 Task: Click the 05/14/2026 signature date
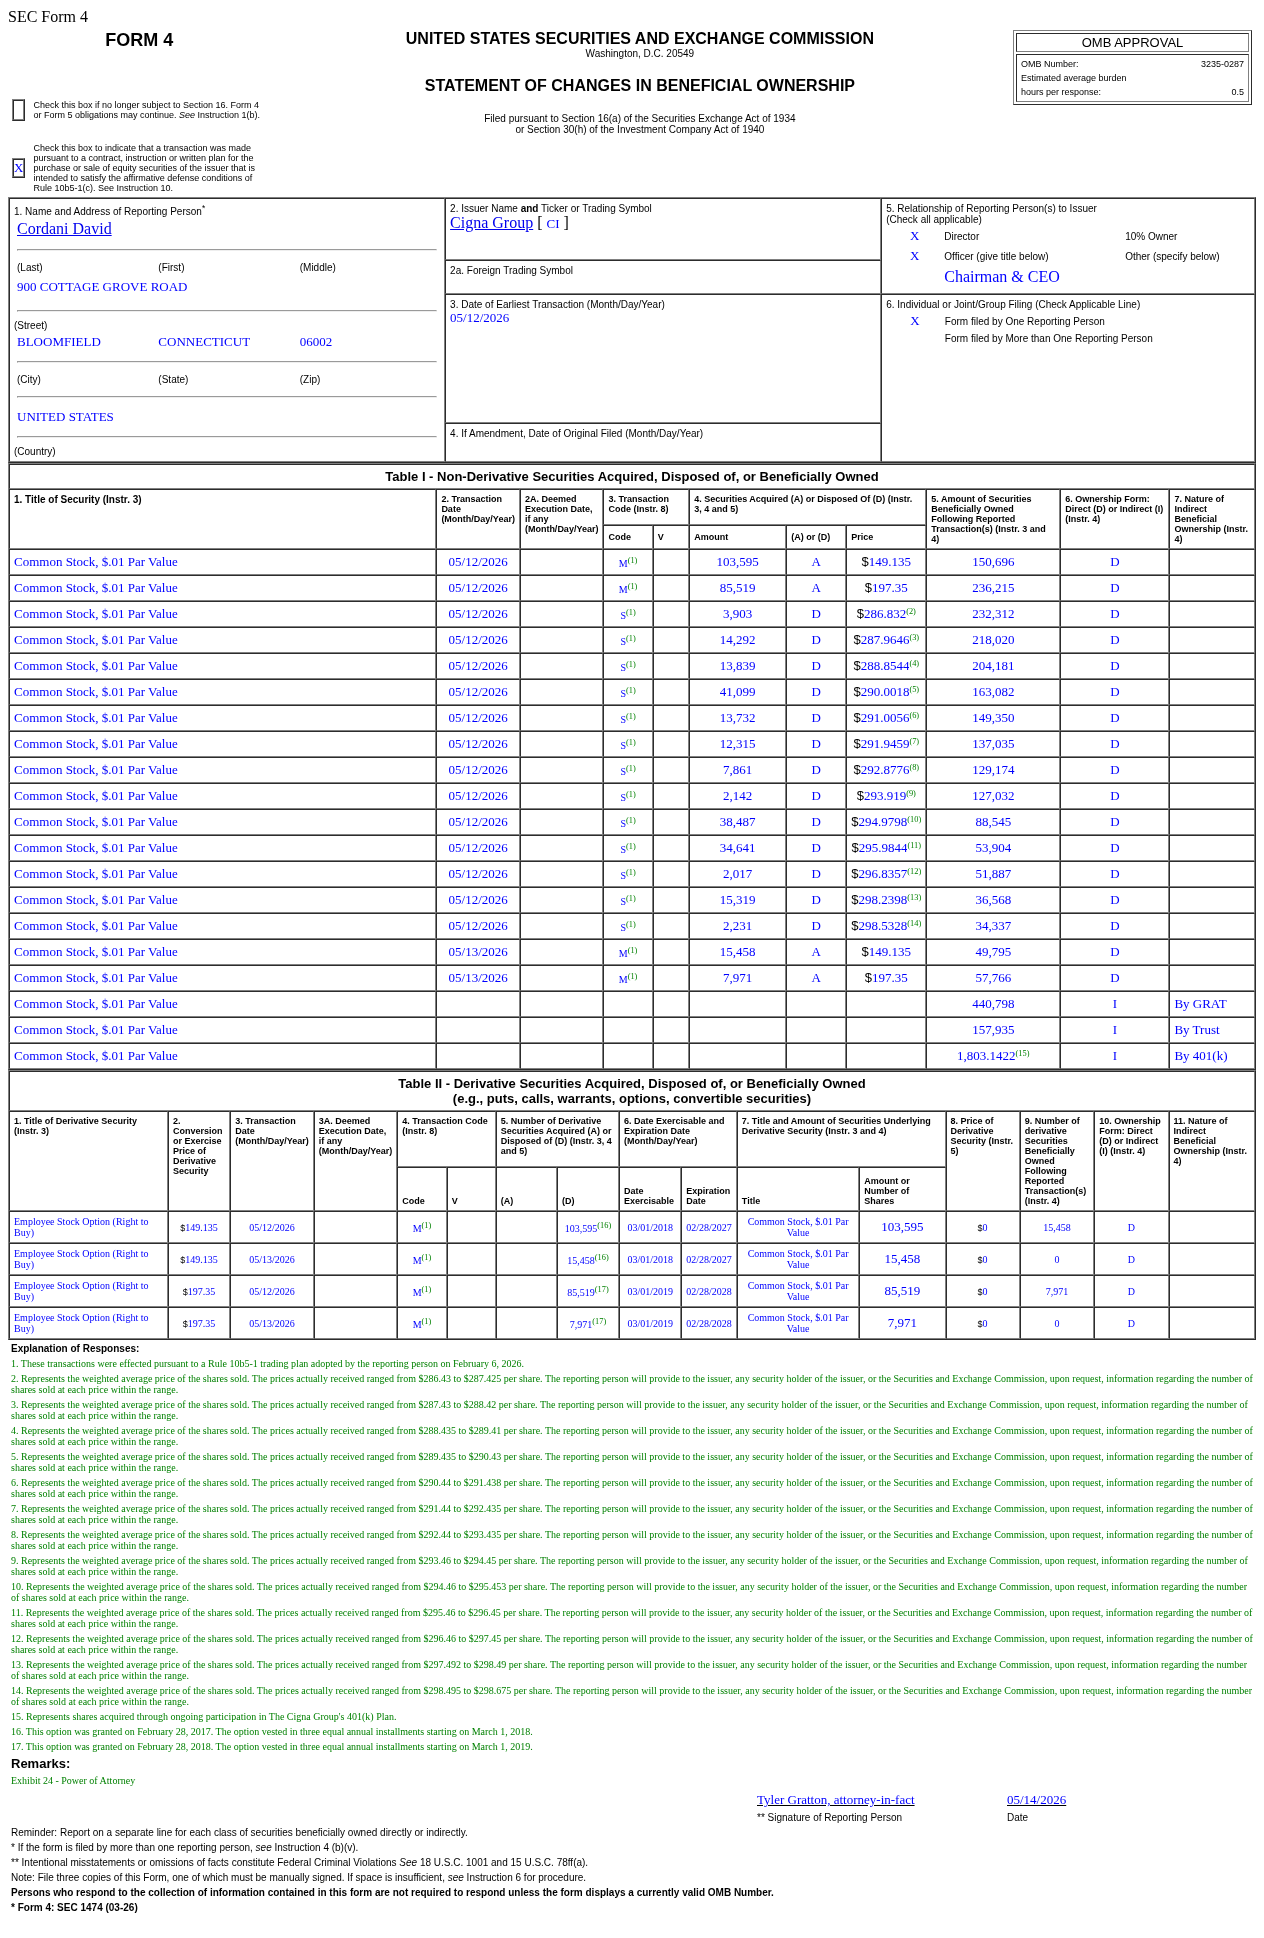1036,1800
